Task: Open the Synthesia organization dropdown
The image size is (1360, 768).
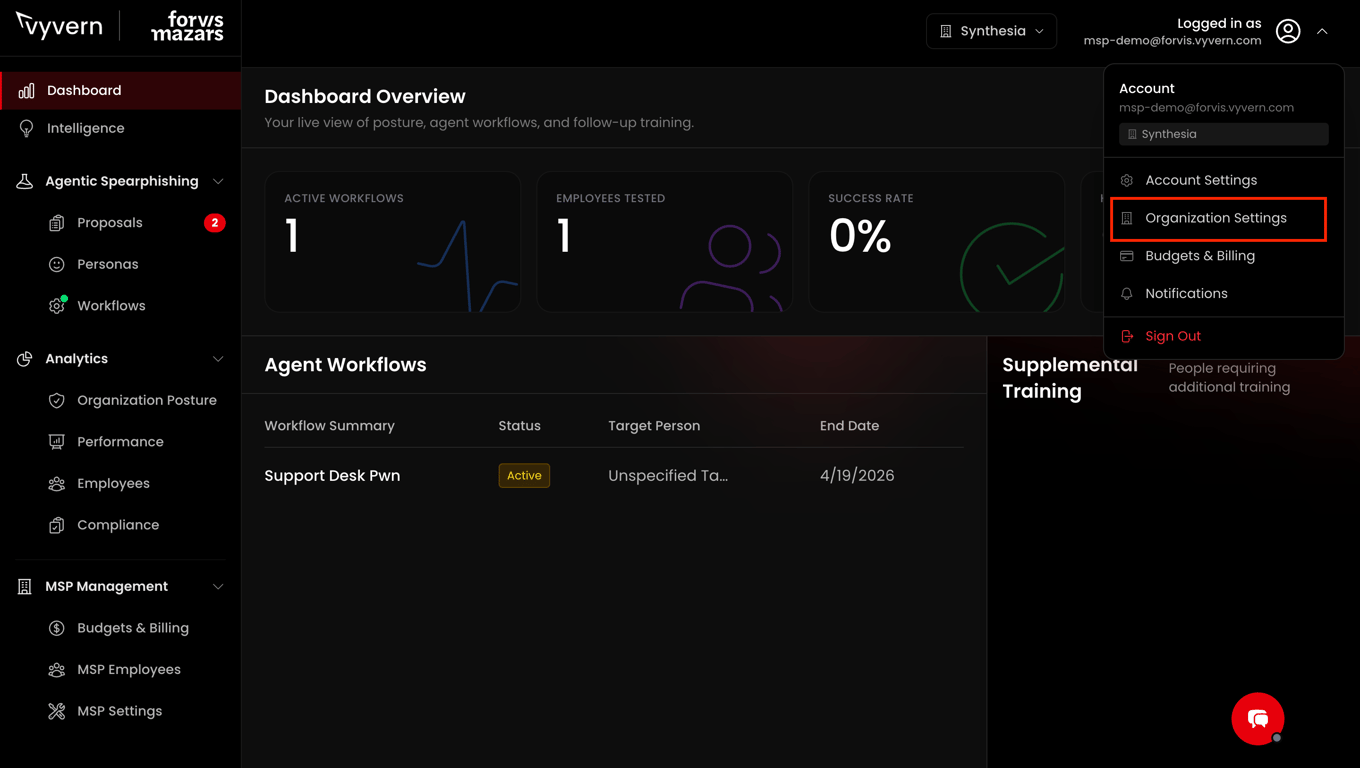Action: [991, 31]
